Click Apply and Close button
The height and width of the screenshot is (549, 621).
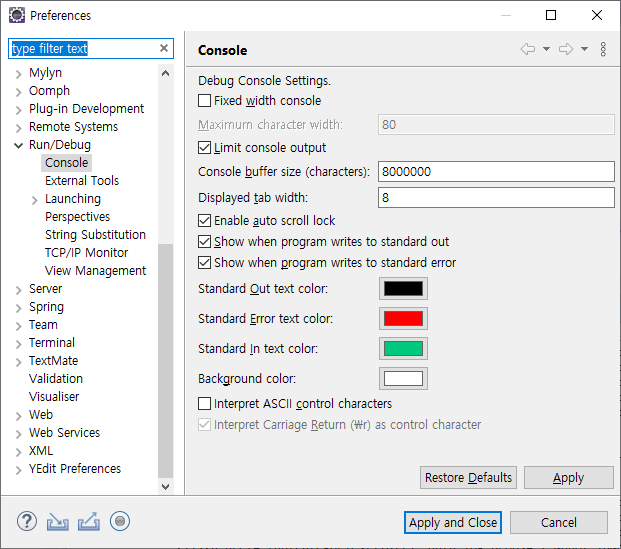(x=453, y=522)
